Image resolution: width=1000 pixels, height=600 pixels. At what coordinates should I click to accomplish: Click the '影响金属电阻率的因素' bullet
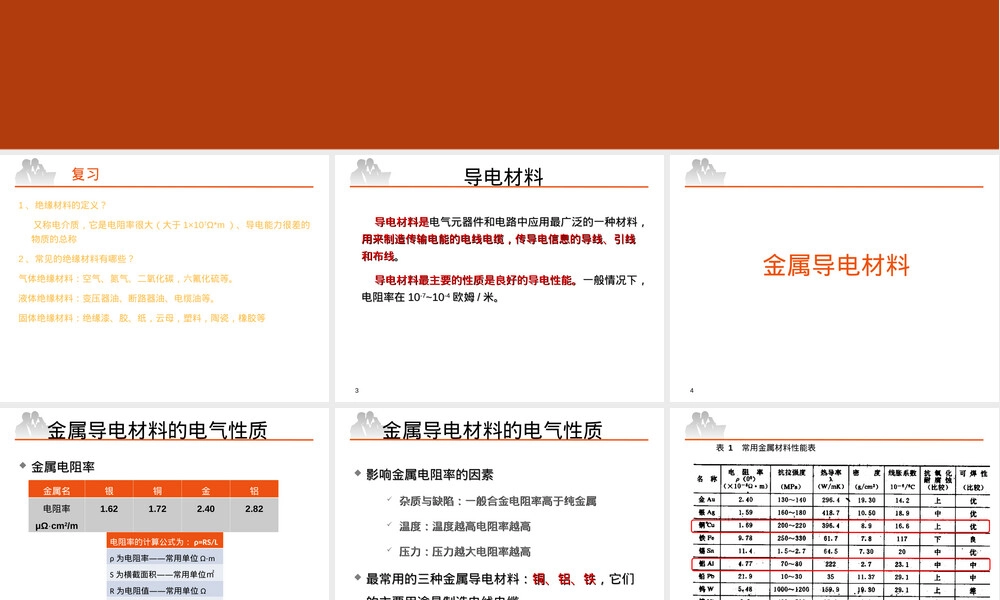pos(429,474)
